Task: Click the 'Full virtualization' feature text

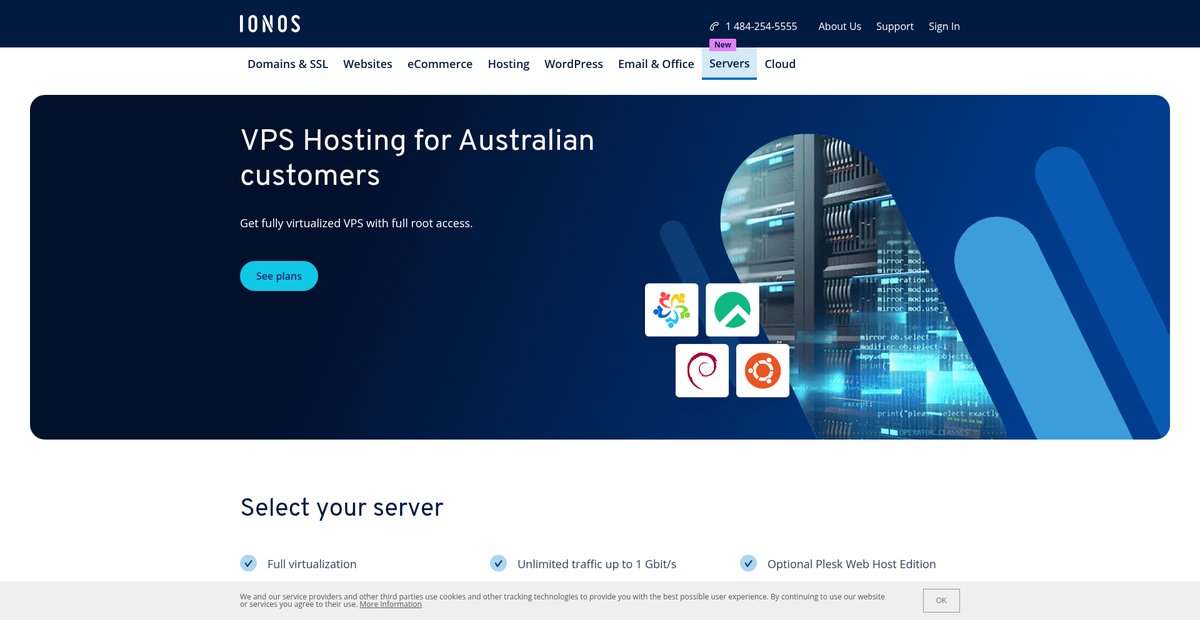Action: pyautogui.click(x=312, y=564)
